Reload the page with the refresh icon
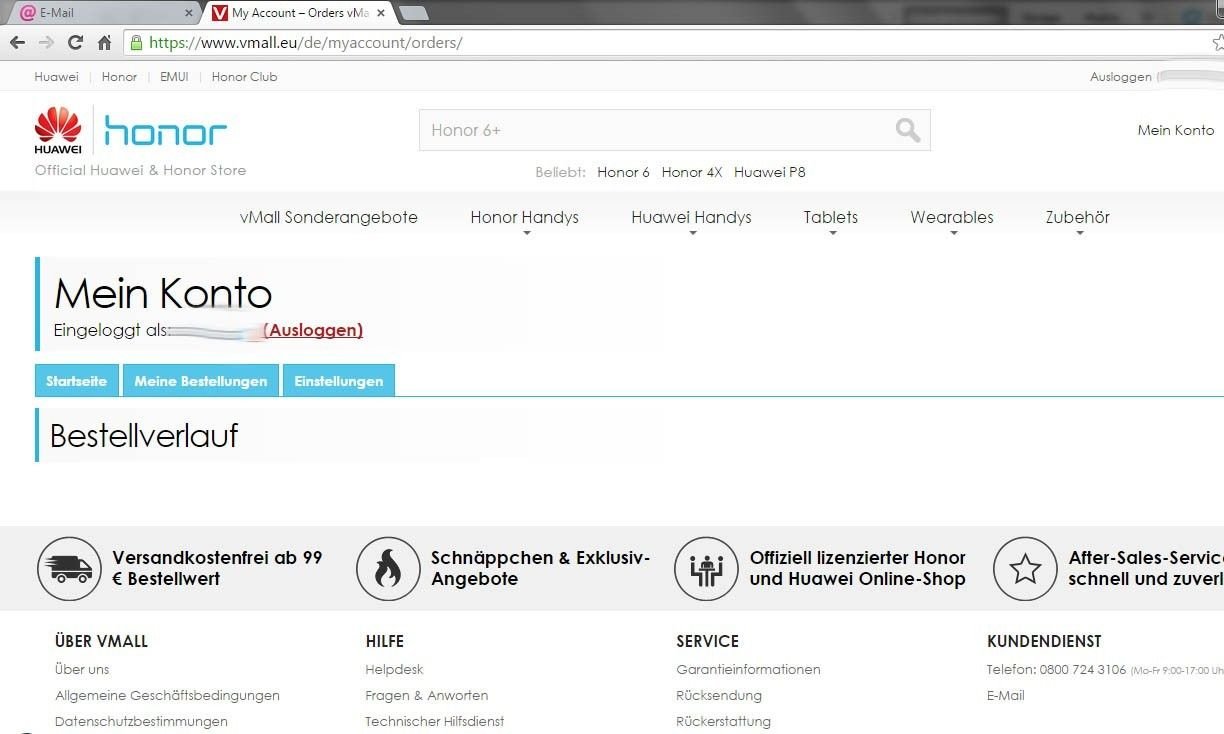Viewport: 1224px width, 734px height. 75,43
